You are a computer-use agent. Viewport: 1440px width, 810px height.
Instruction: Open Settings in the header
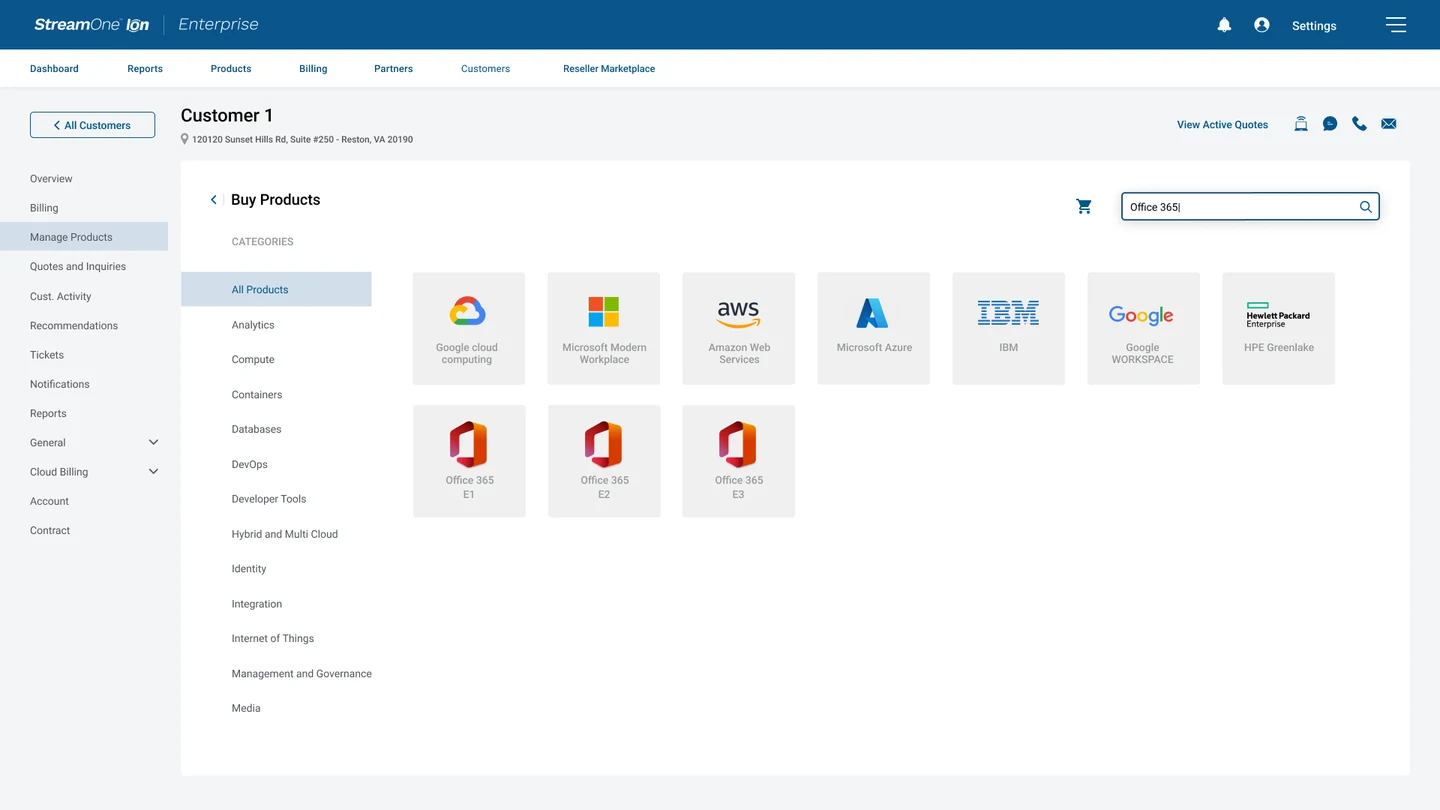[x=1314, y=26]
